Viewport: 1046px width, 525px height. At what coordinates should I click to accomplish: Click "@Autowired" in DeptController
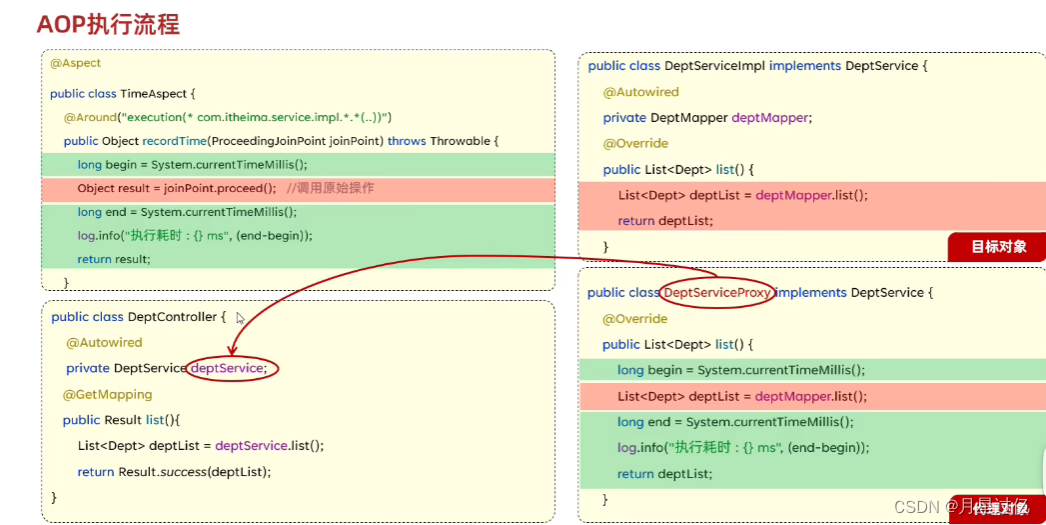tap(104, 343)
